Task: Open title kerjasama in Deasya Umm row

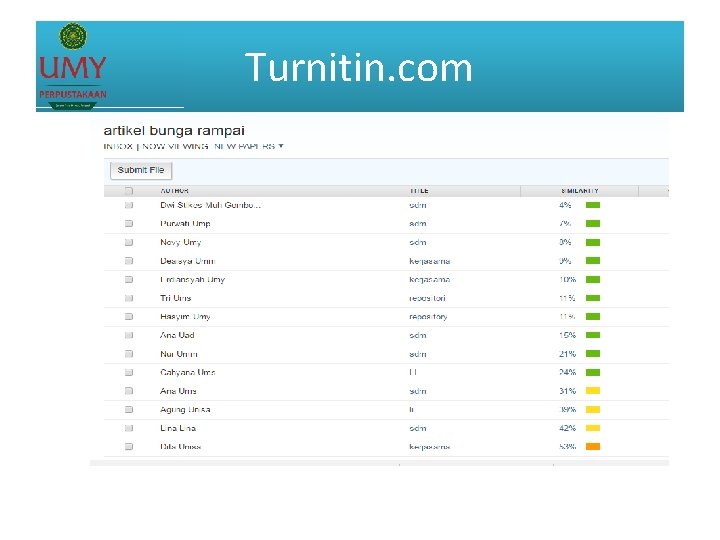Action: pyautogui.click(x=429, y=261)
